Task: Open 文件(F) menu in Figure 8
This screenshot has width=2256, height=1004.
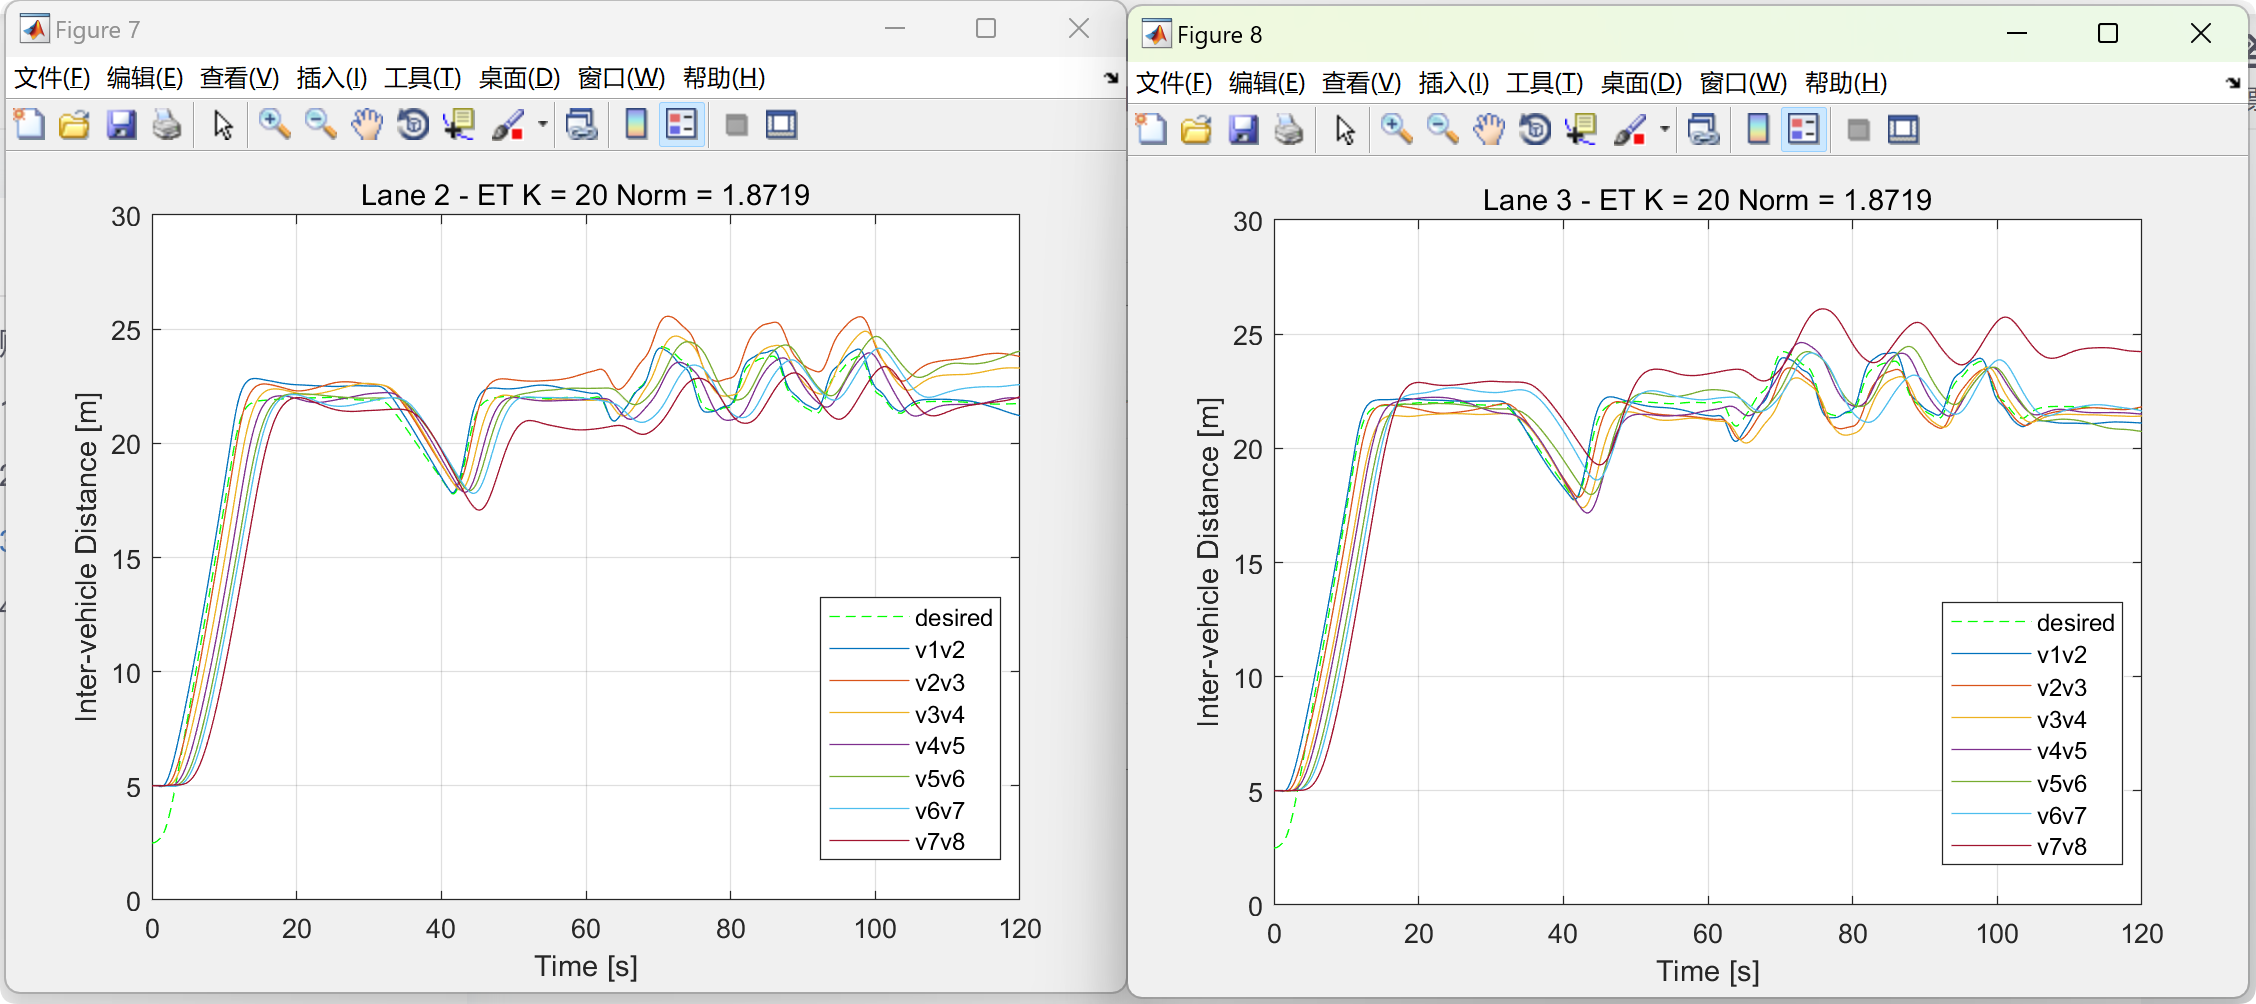Action: (1174, 83)
